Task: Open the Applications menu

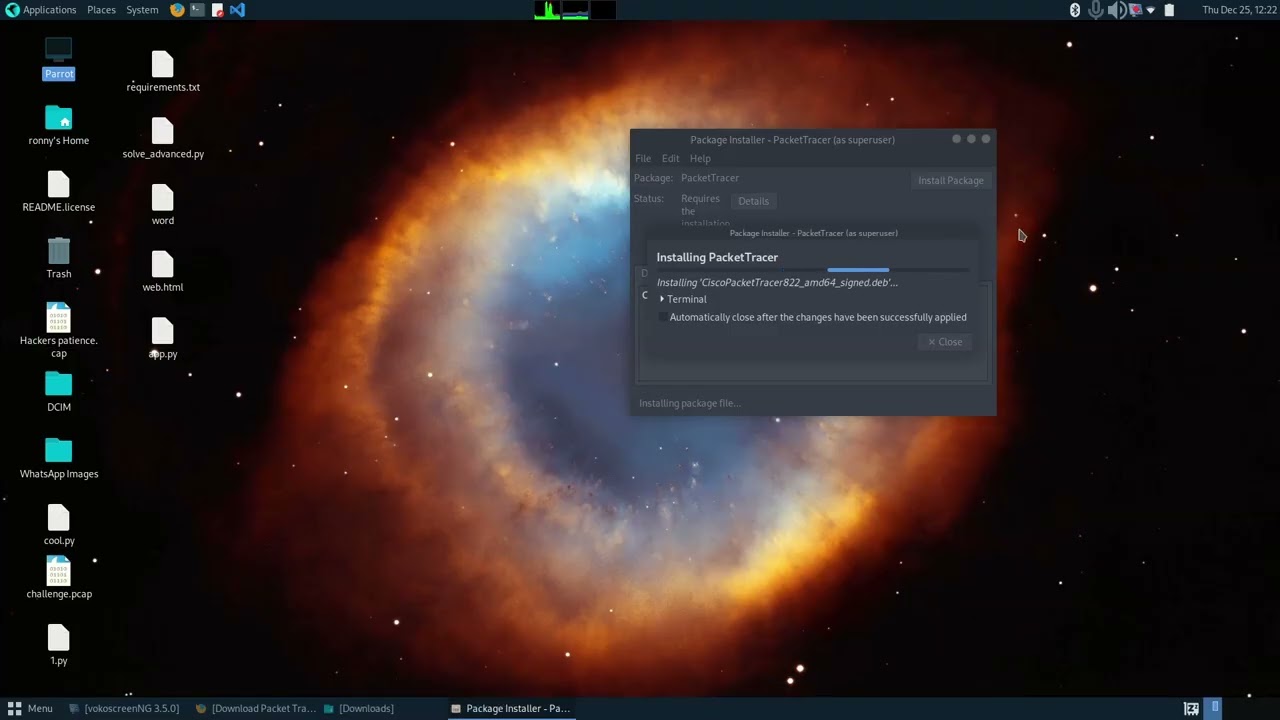Action: tap(41, 10)
